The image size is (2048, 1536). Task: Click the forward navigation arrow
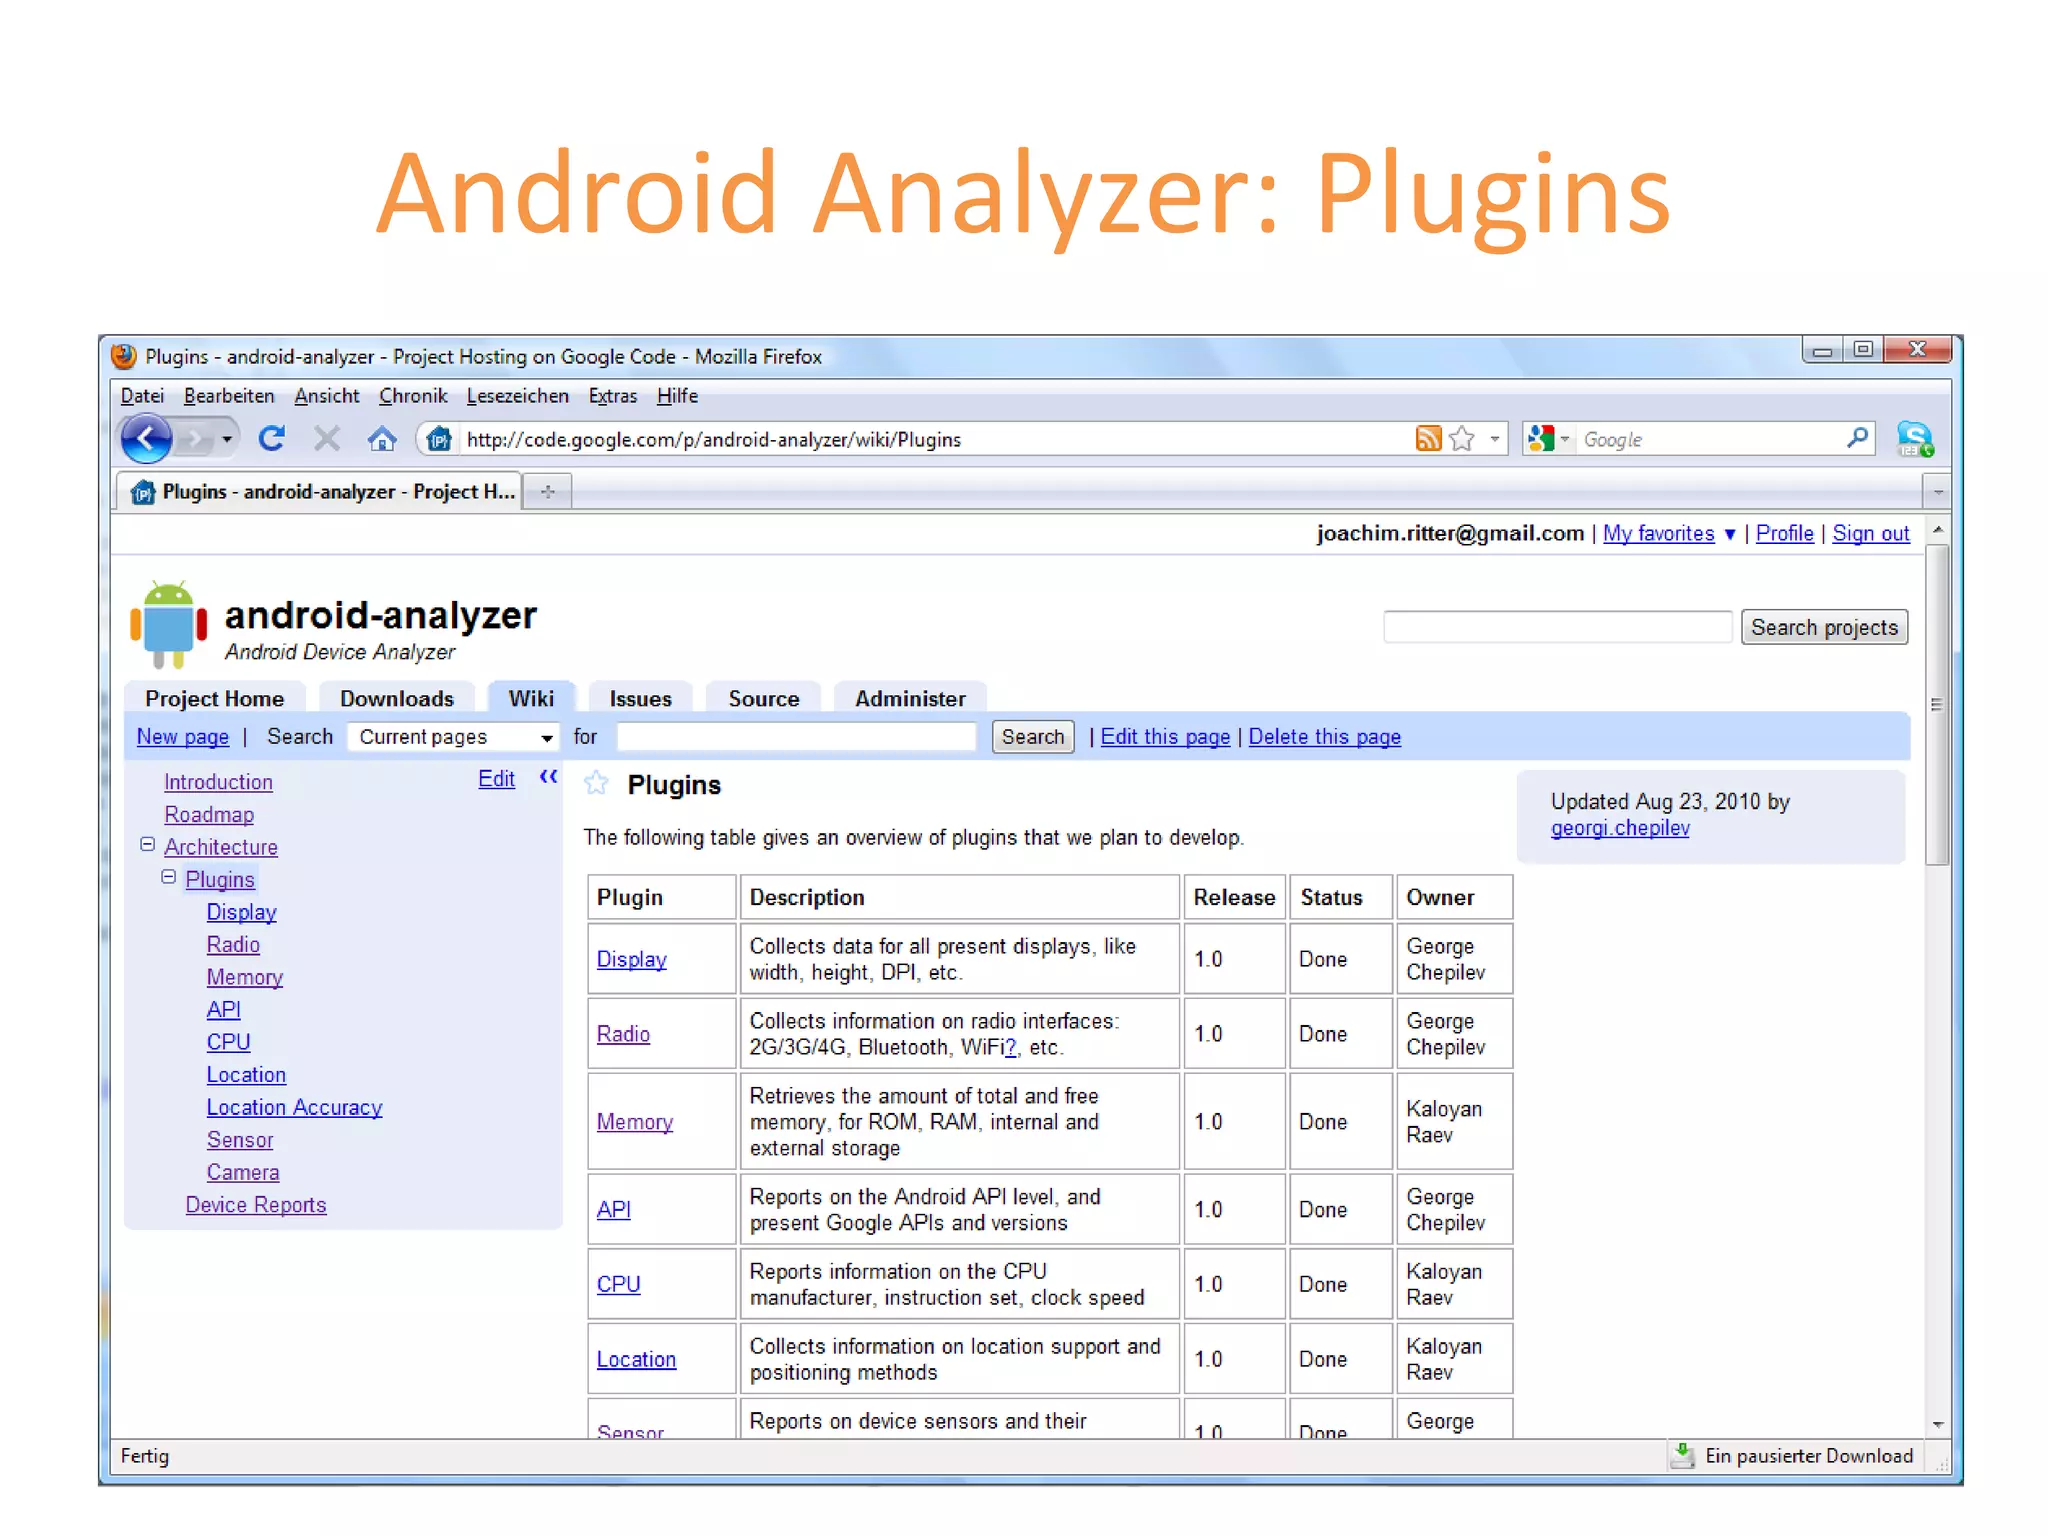[x=197, y=438]
